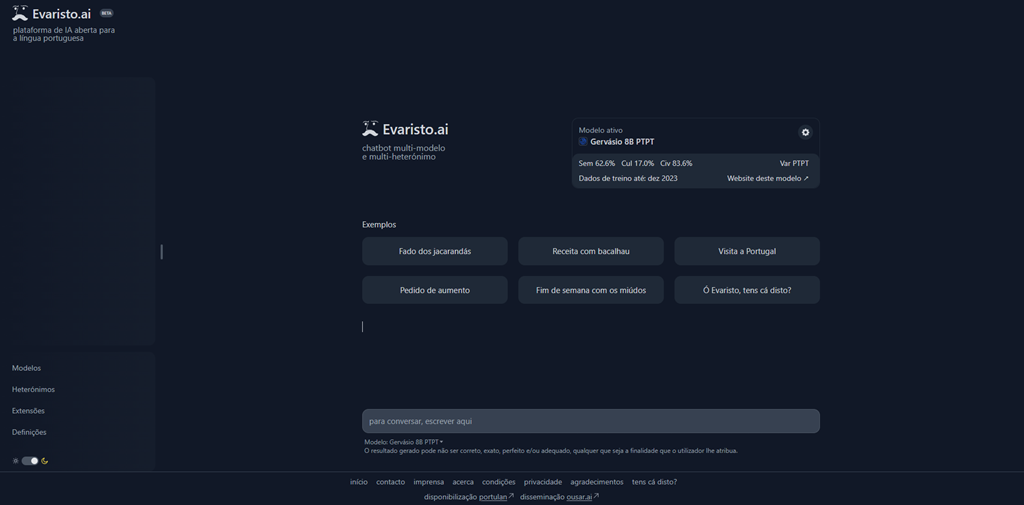Viewport: 1024px width, 505px height.
Task: Open model settings gear icon
Action: point(805,133)
